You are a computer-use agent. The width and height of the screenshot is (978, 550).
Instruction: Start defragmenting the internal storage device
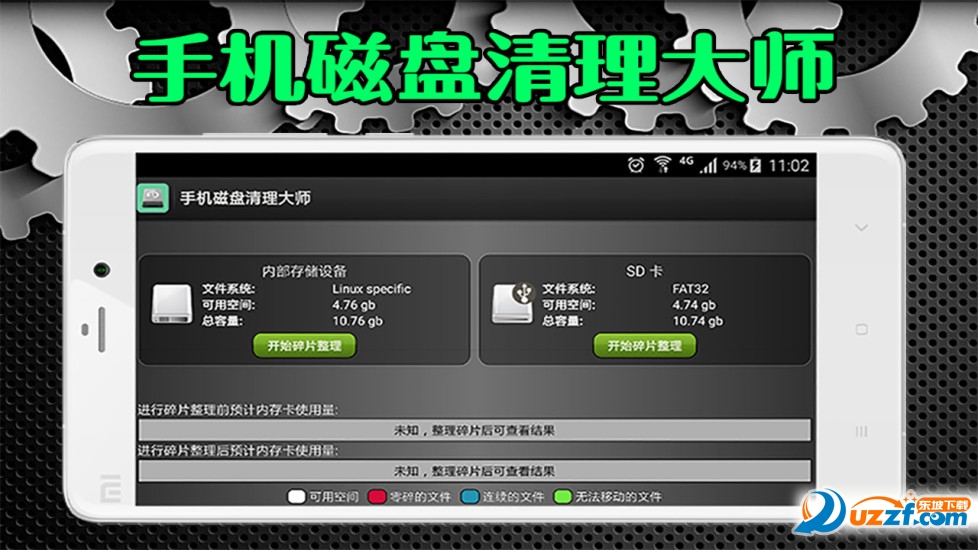tap(304, 345)
